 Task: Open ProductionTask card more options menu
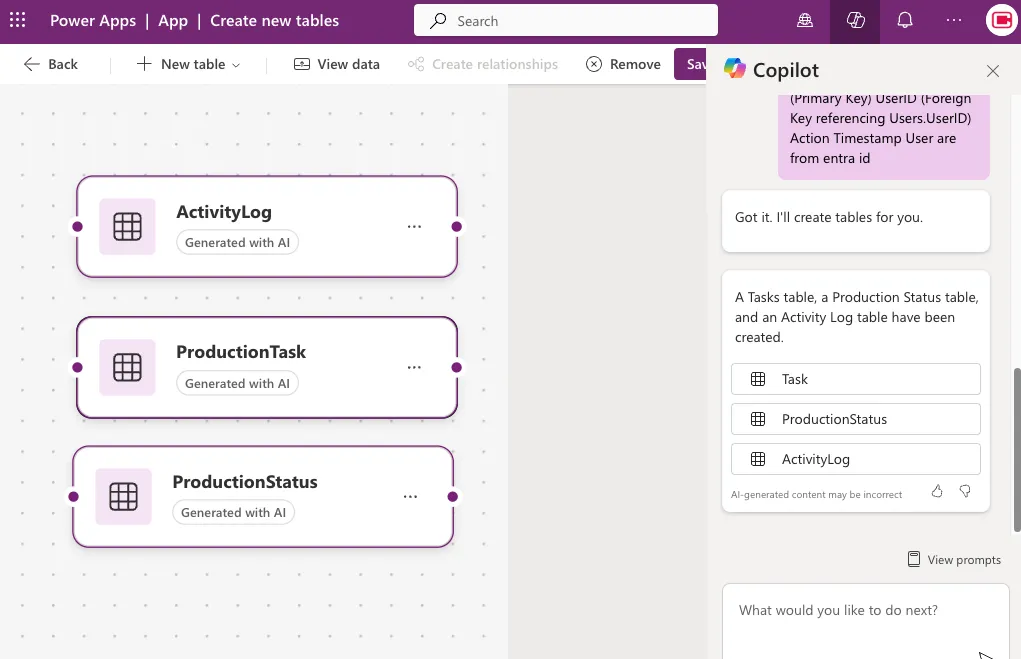(x=414, y=368)
